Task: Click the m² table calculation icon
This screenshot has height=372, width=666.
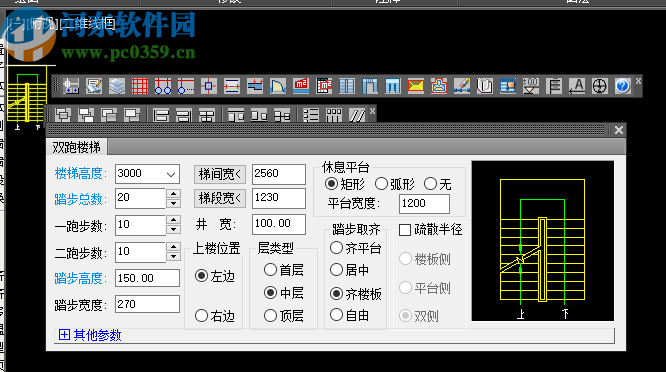Action: coord(324,86)
